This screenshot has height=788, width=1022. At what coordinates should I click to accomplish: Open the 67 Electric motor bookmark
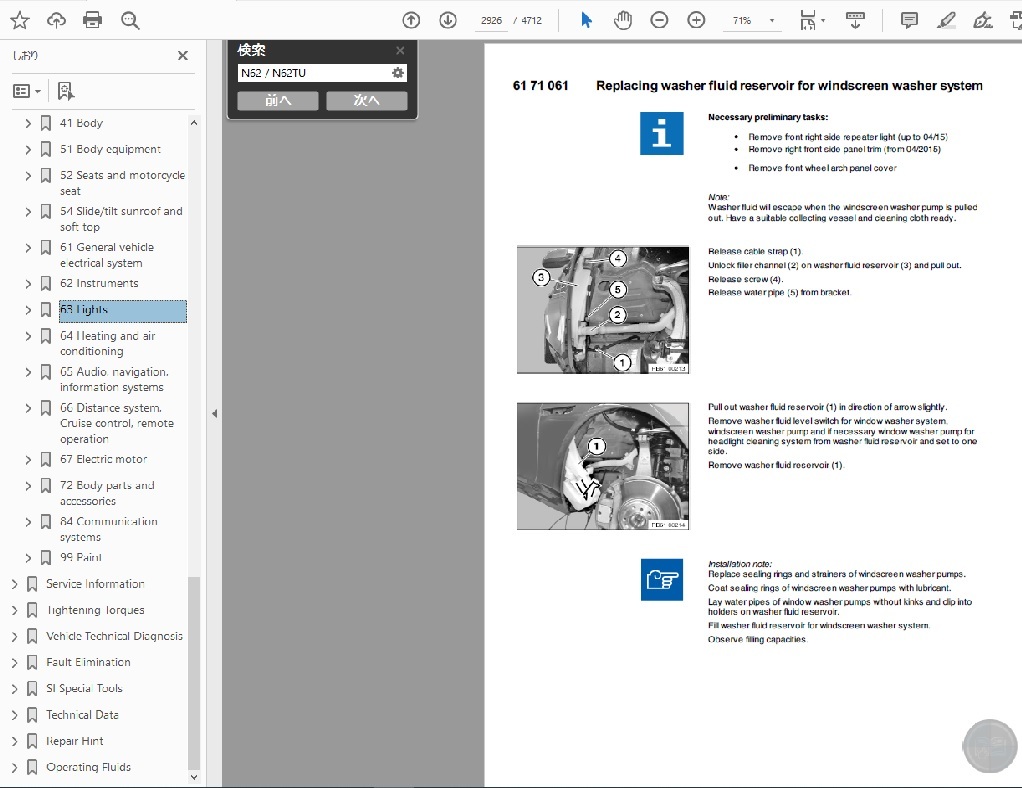(x=104, y=460)
